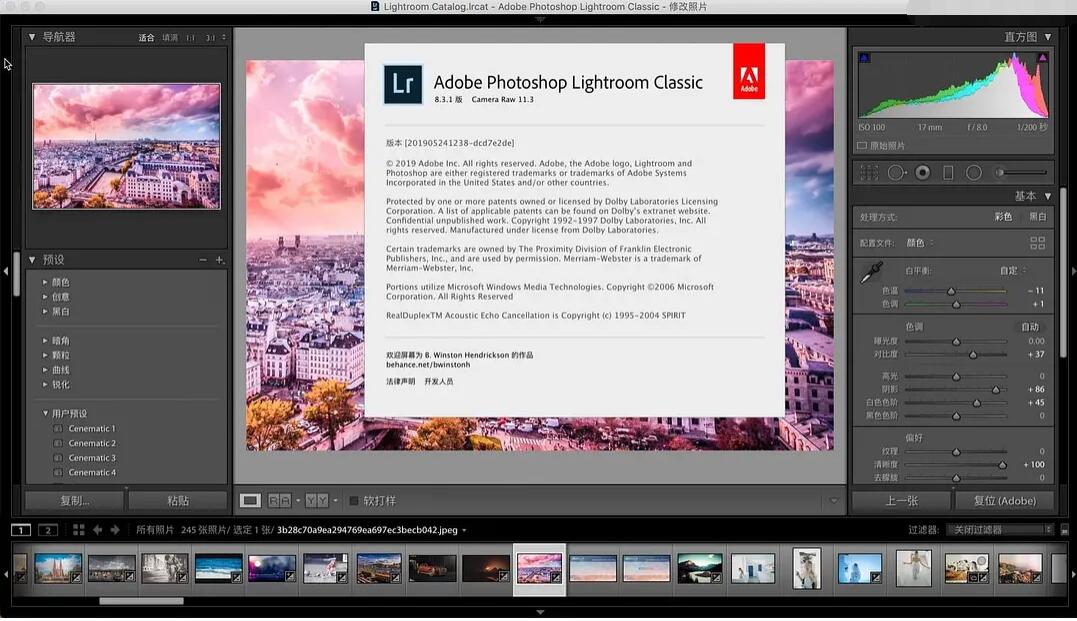Viewport: 1077px width, 621px height.
Task: Switch to loupe view in toolbar
Action: coord(250,501)
